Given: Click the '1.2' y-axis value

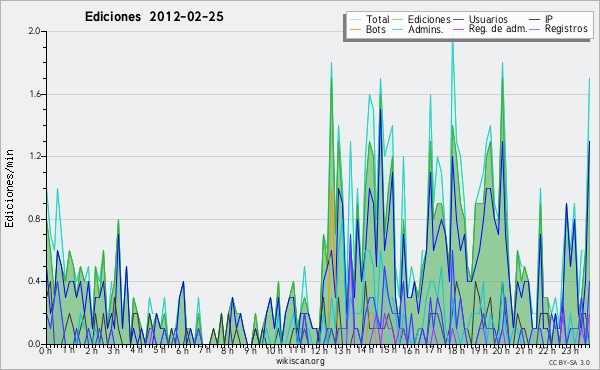Looking at the screenshot, I should pos(34,156).
